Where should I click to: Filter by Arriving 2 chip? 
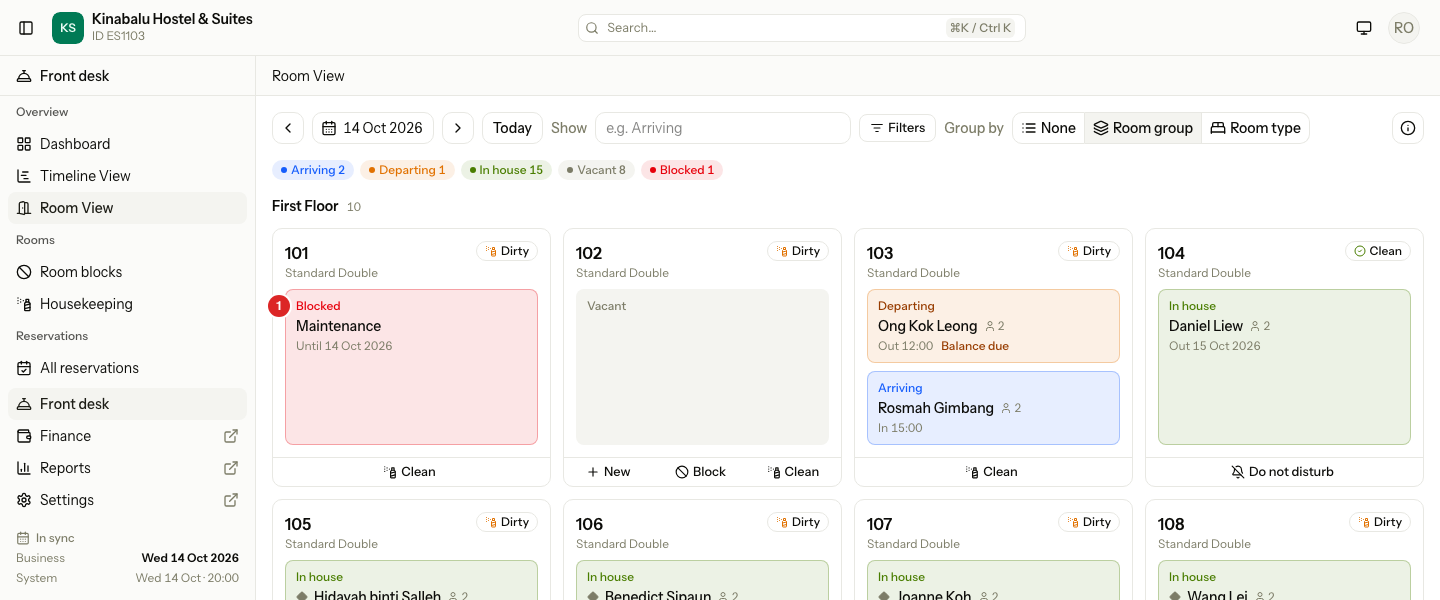tap(313, 170)
